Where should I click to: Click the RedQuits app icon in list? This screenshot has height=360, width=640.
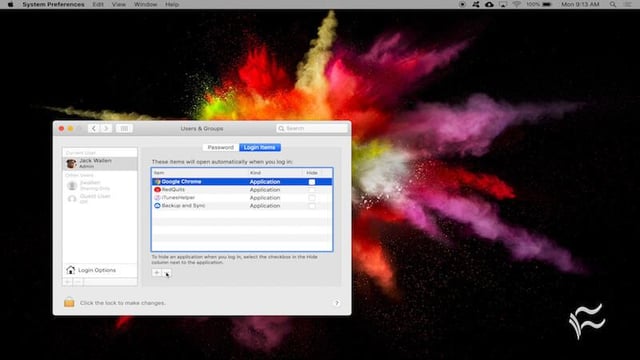157,190
